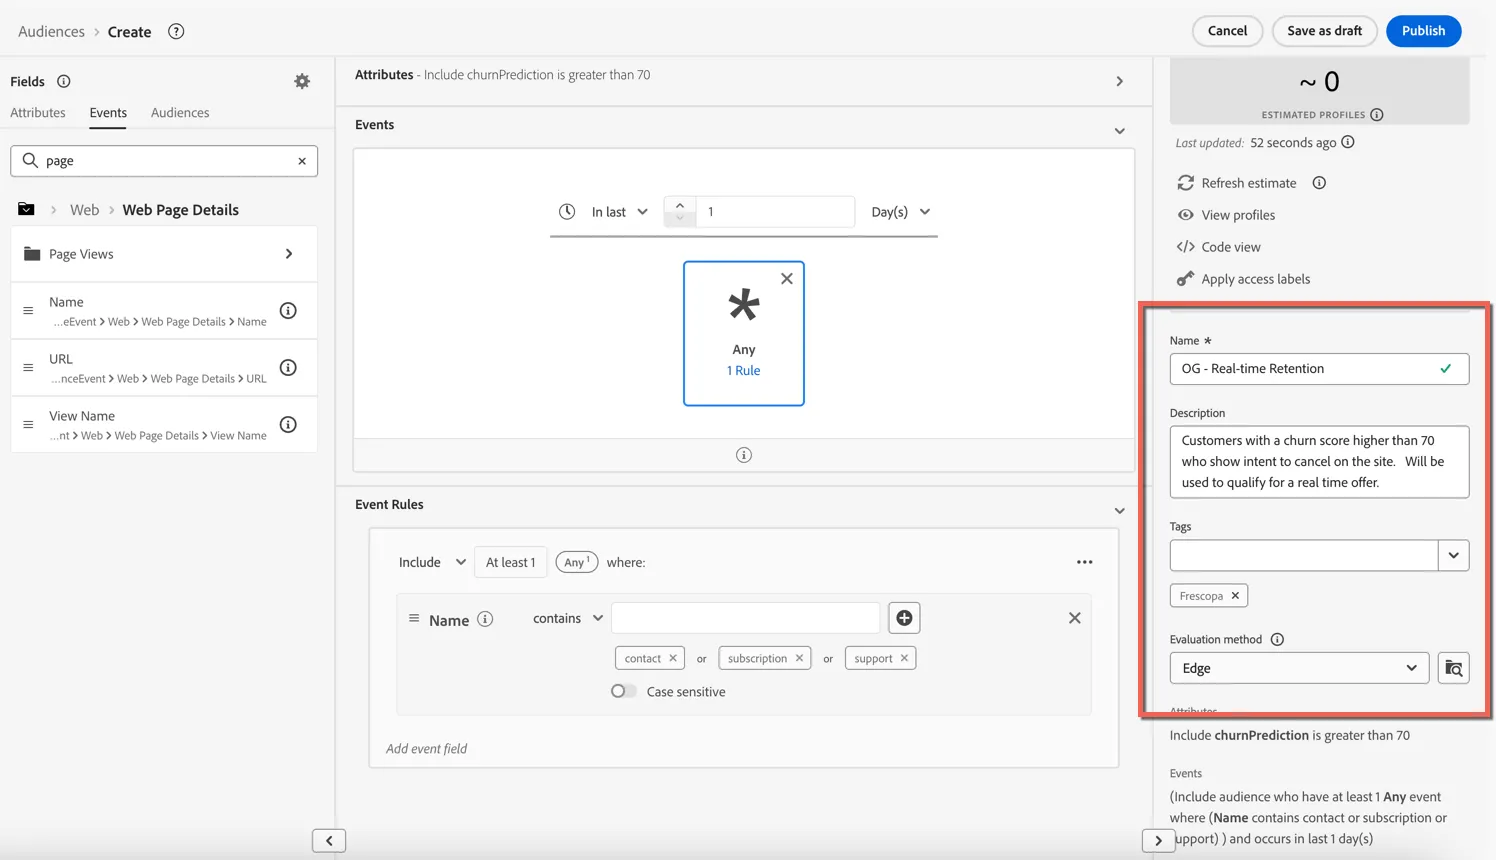This screenshot has width=1496, height=860.
Task: Open the 'contains' operator dropdown
Action: 568,618
